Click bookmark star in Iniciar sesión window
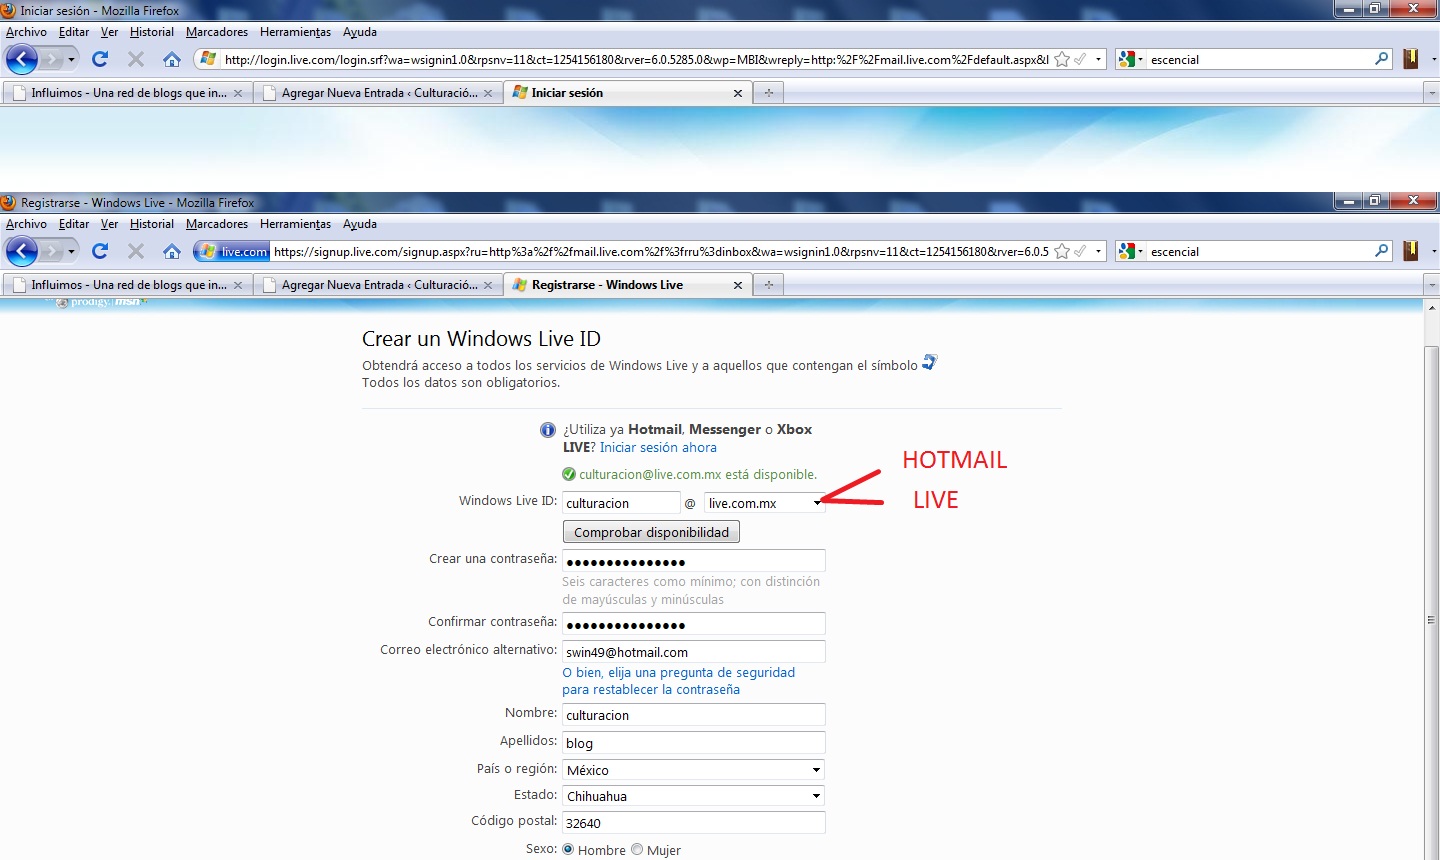1440x860 pixels. [1062, 59]
